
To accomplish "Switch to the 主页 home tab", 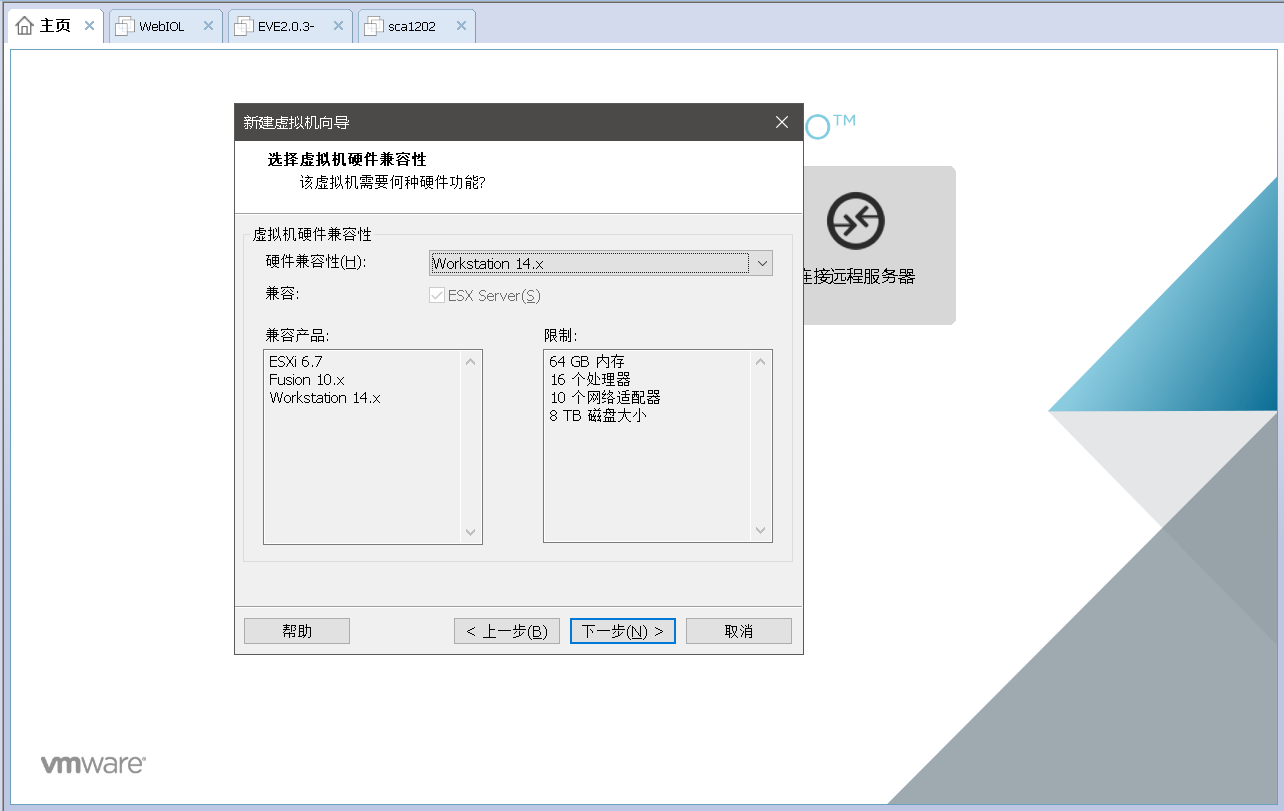I will coord(55,26).
